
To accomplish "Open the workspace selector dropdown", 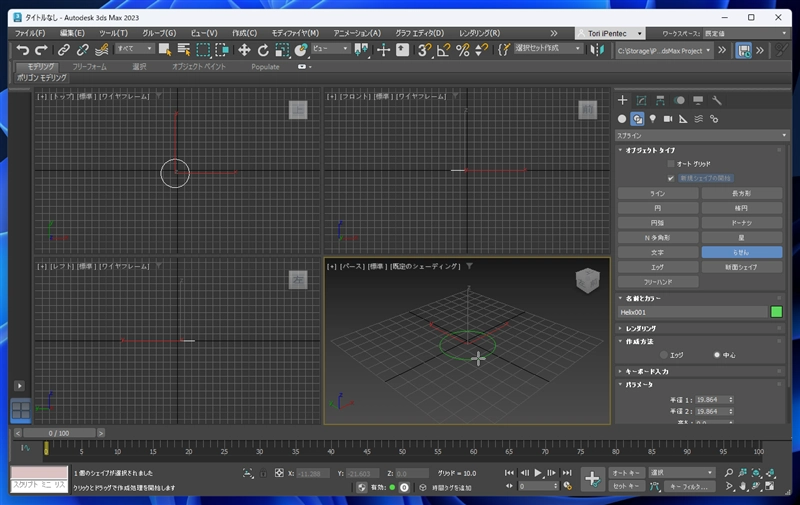I will tap(746, 33).
